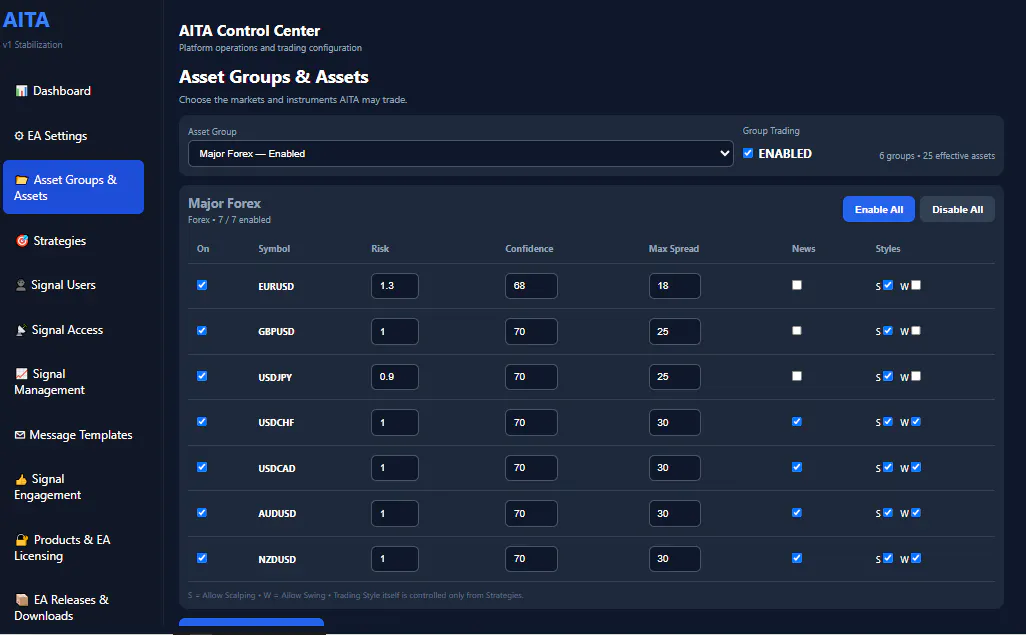This screenshot has height=635, width=1026.
Task: Click the AUDUSD Confidence field
Action: (x=531, y=513)
